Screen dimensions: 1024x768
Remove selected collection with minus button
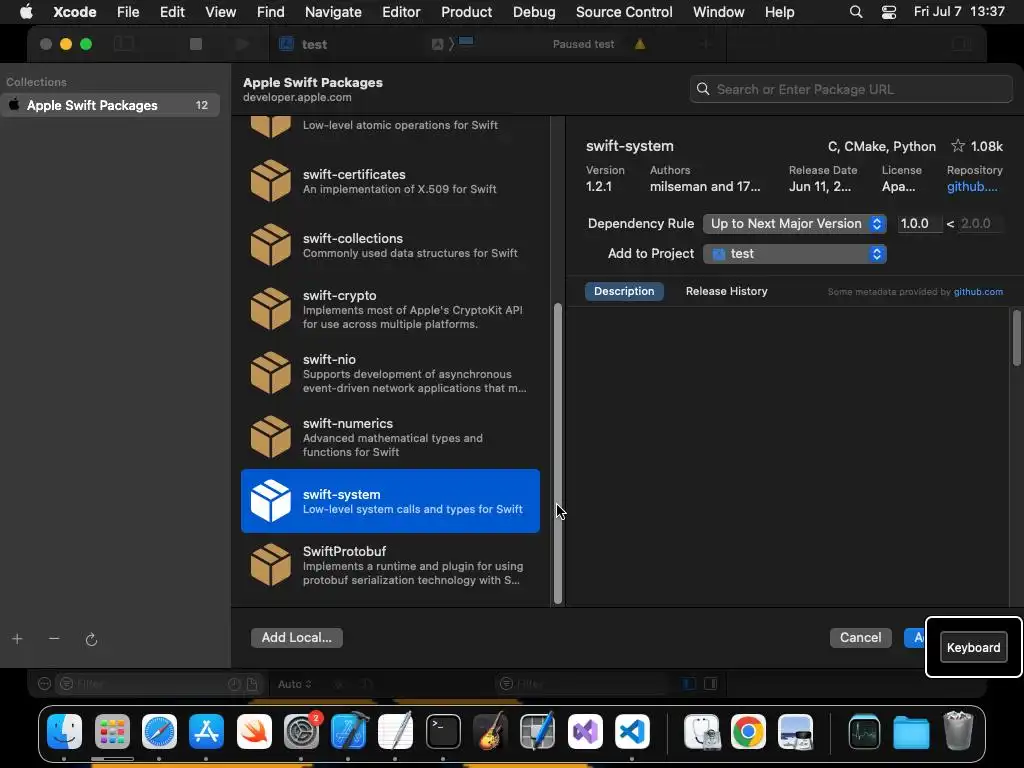[54, 639]
